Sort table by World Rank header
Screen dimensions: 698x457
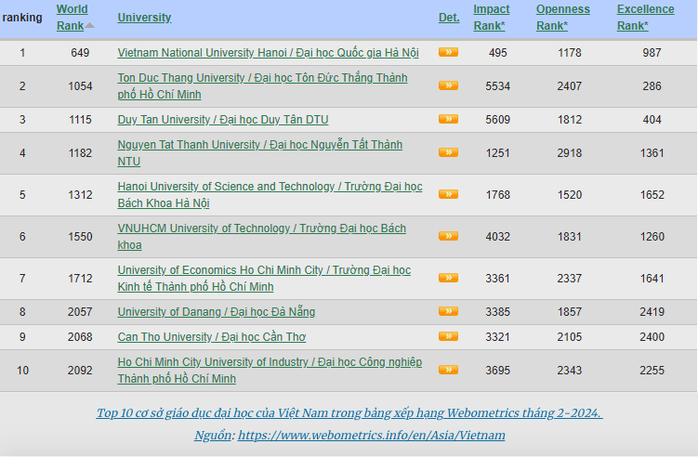click(x=72, y=17)
